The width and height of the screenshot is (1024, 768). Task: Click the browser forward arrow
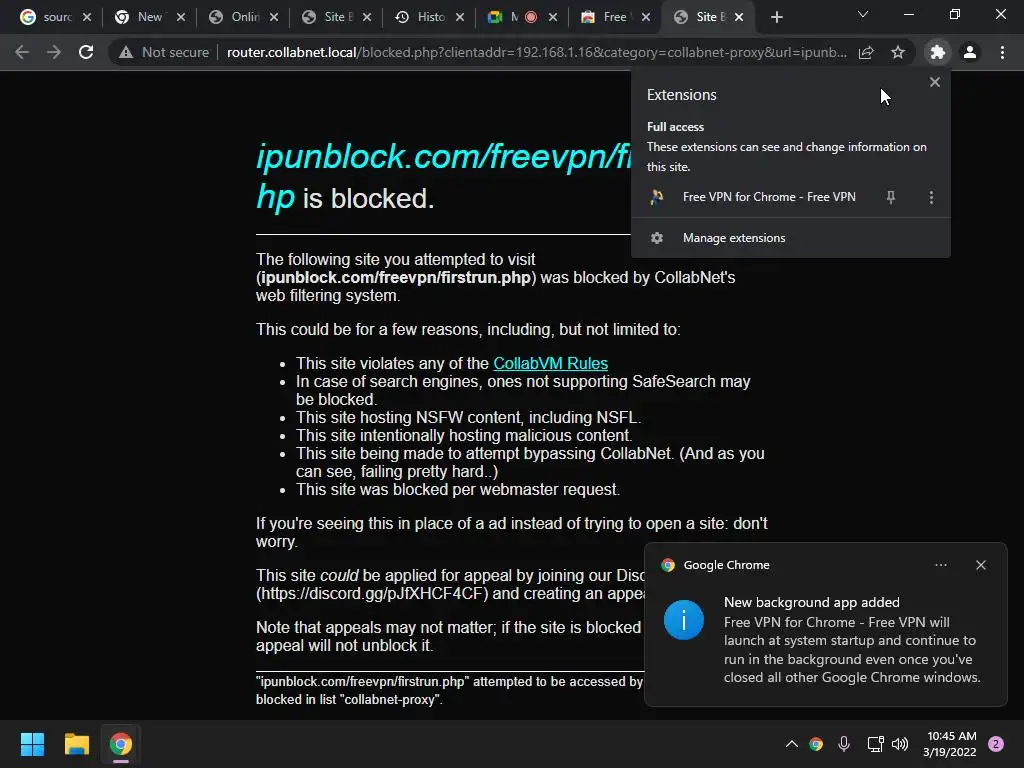pos(54,52)
